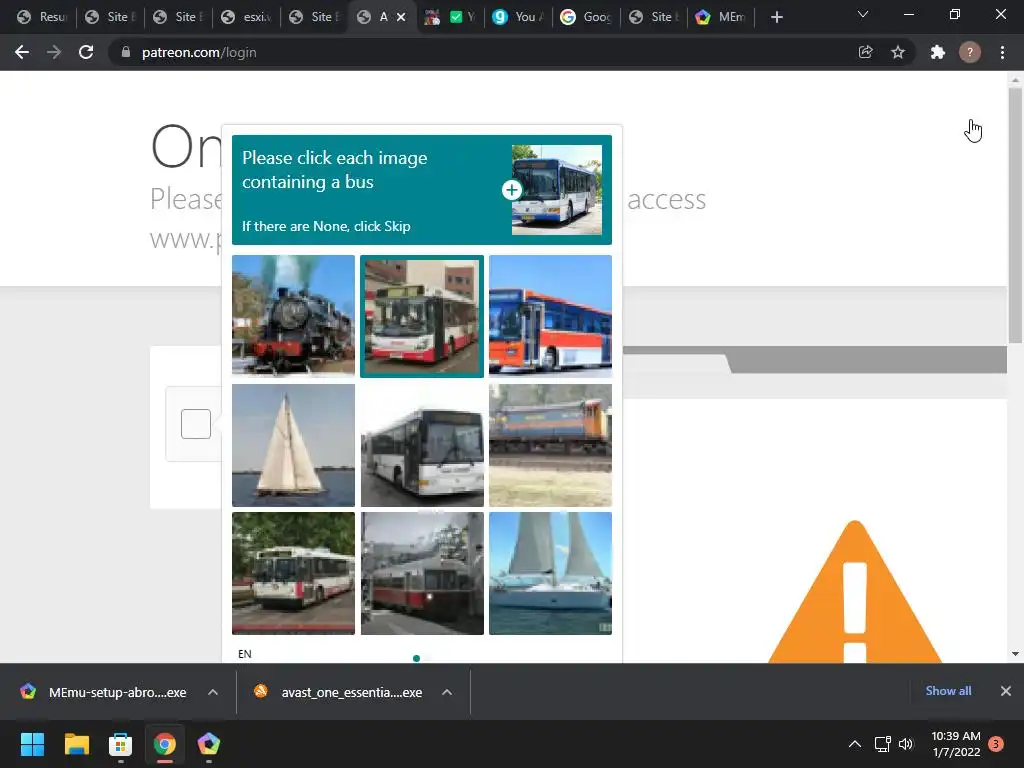Open a new browser tab
The height and width of the screenshot is (768, 1024).
776,17
